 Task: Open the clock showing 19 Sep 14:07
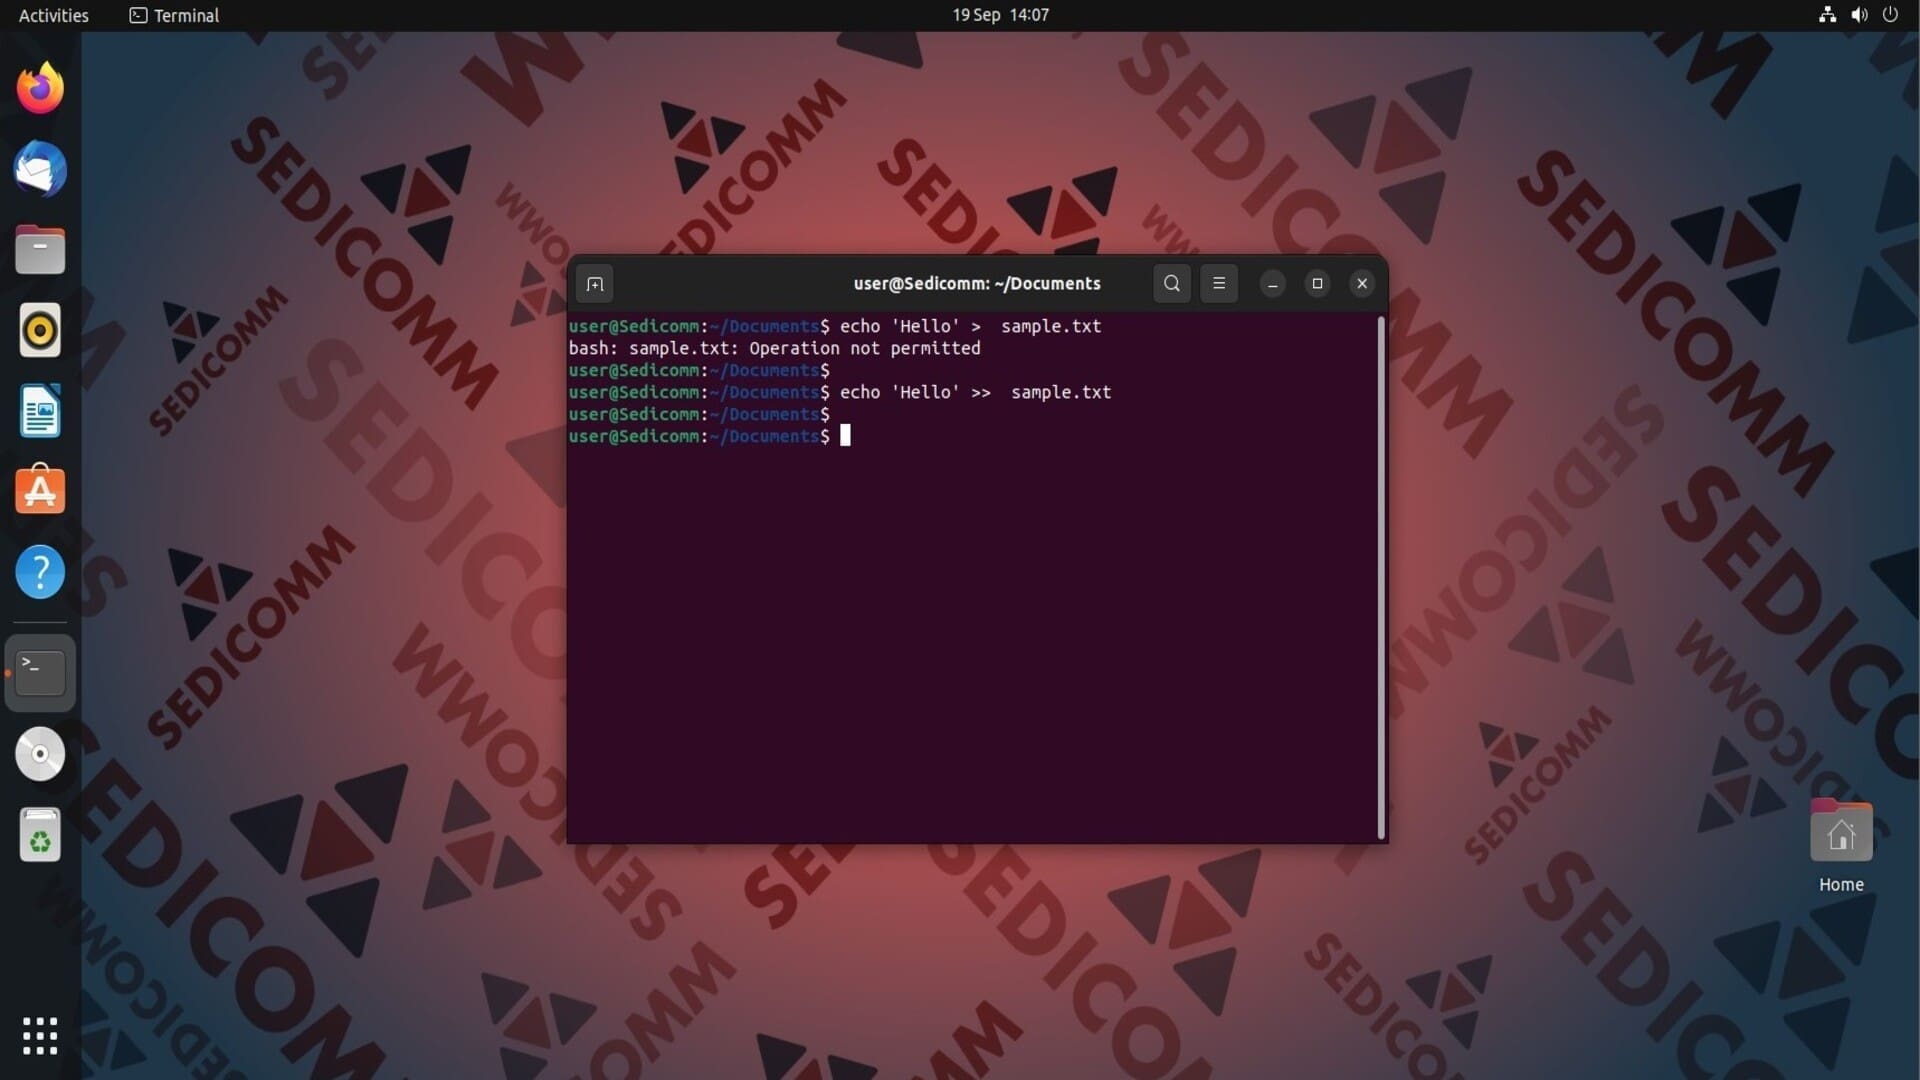point(1000,15)
